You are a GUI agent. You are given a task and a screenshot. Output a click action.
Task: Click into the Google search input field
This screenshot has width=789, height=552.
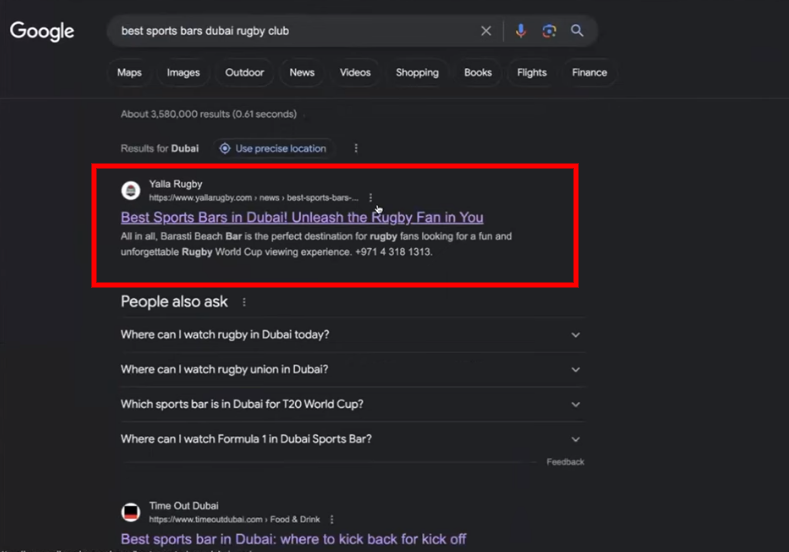pos(290,31)
